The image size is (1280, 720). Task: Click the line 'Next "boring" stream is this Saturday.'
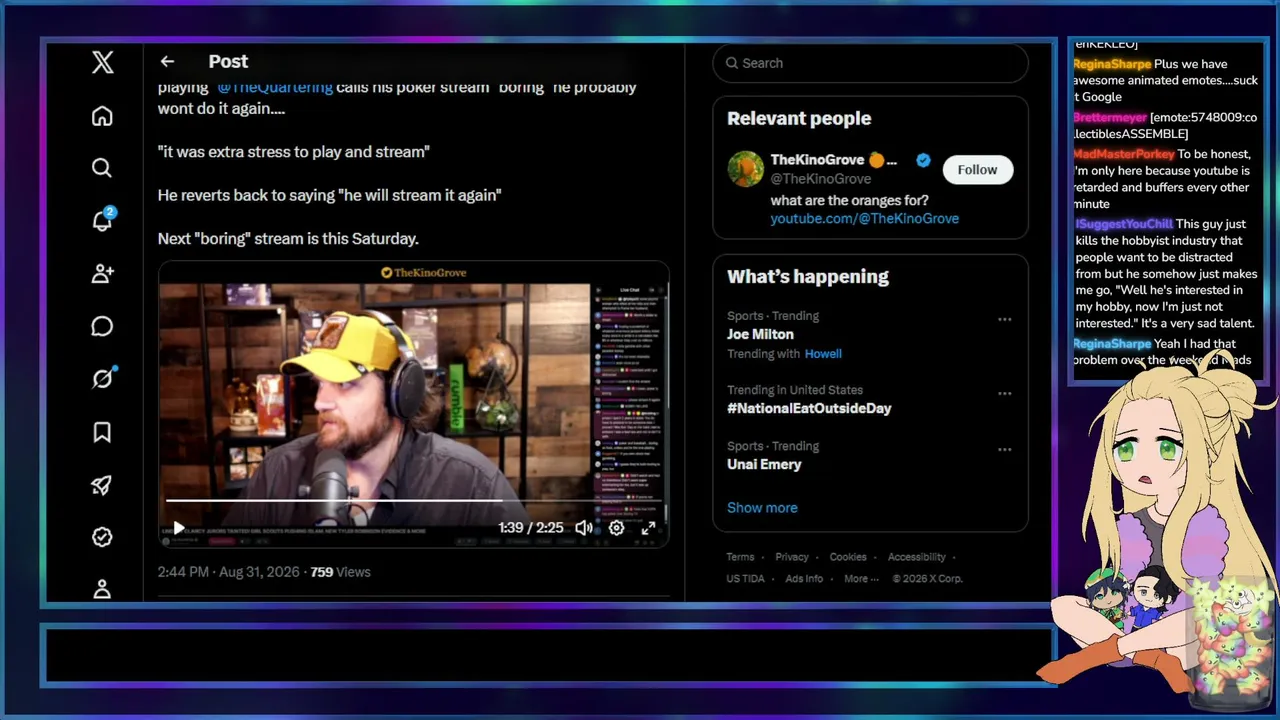(288, 239)
